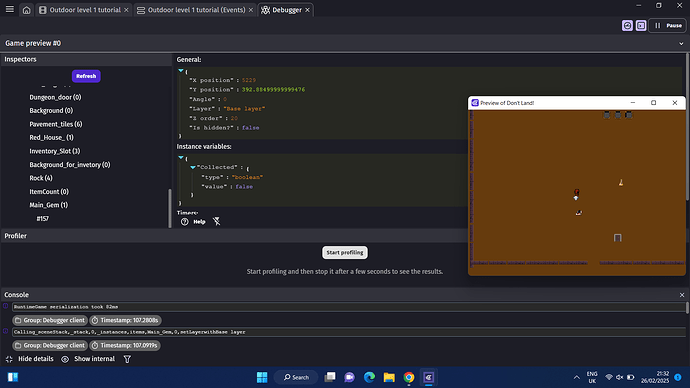Edit the Collected "value" false field

[x=244, y=187]
